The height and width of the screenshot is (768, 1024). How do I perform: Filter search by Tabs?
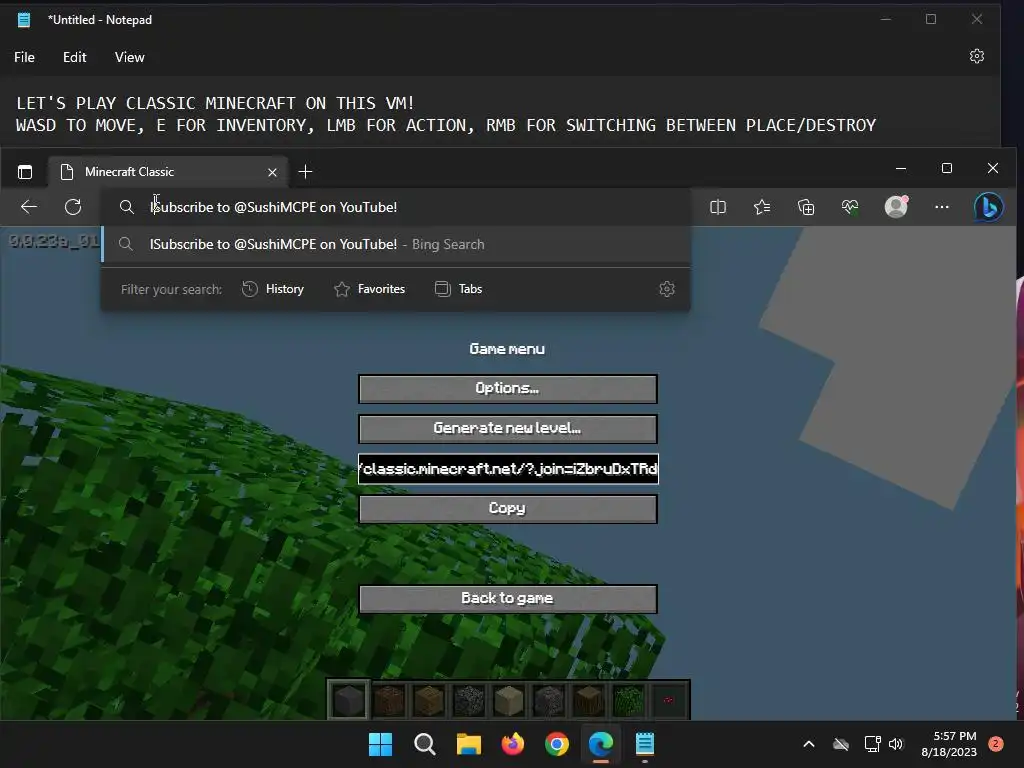[x=458, y=289]
